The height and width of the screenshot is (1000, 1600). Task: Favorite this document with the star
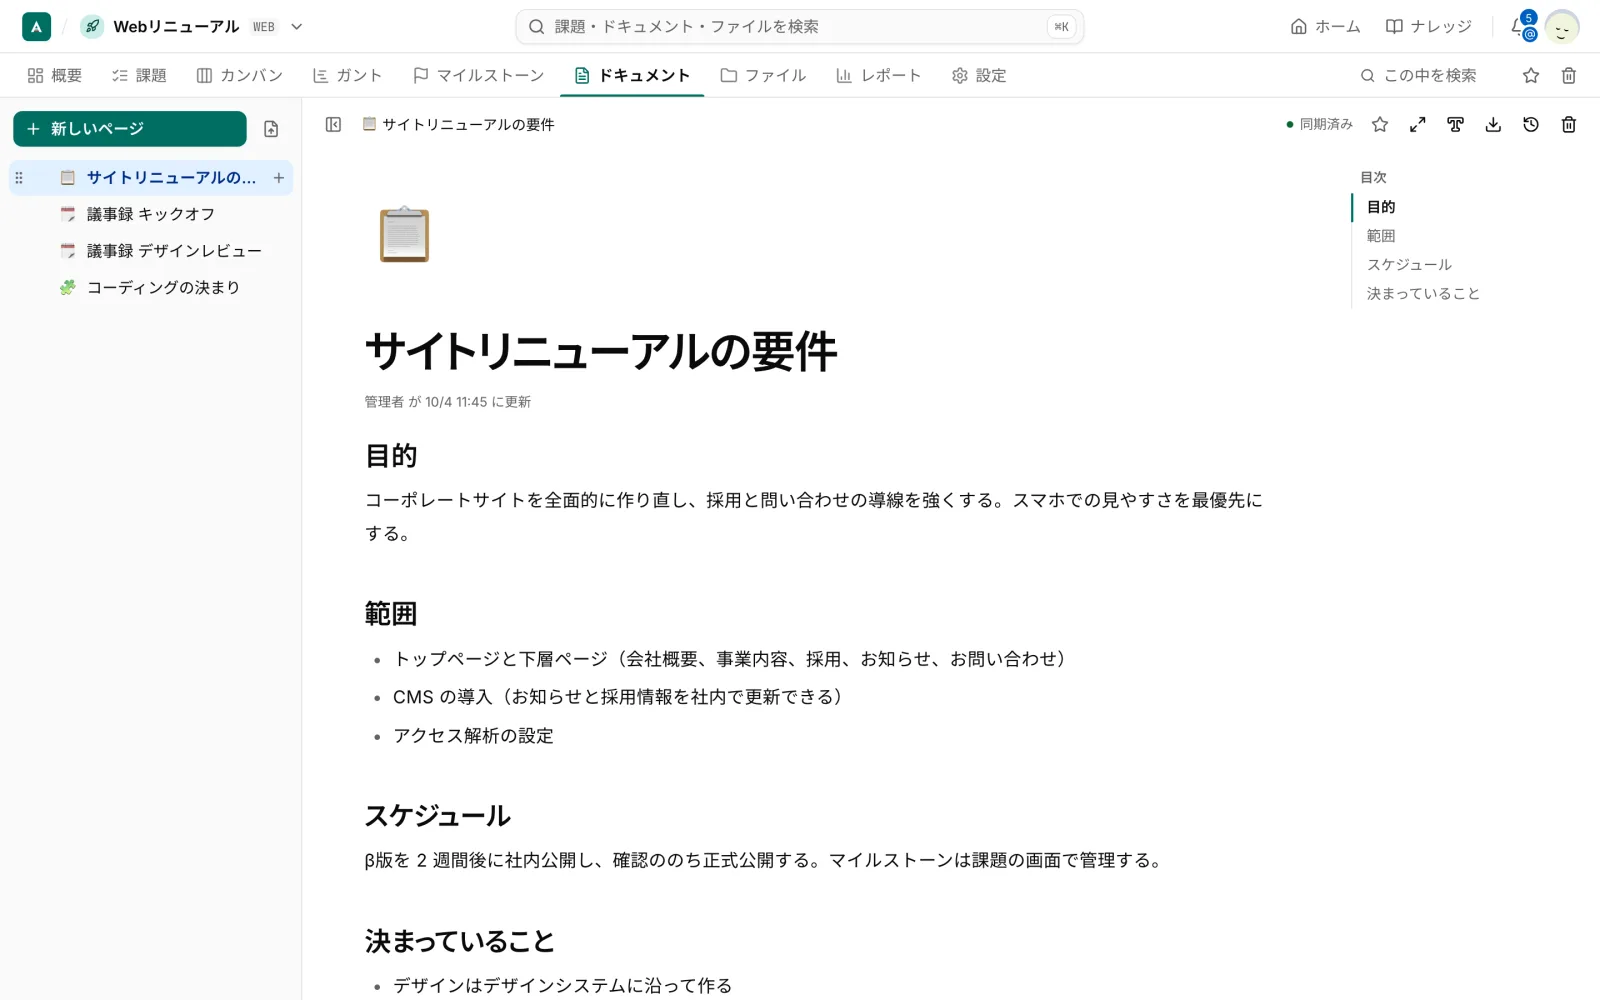tap(1380, 124)
